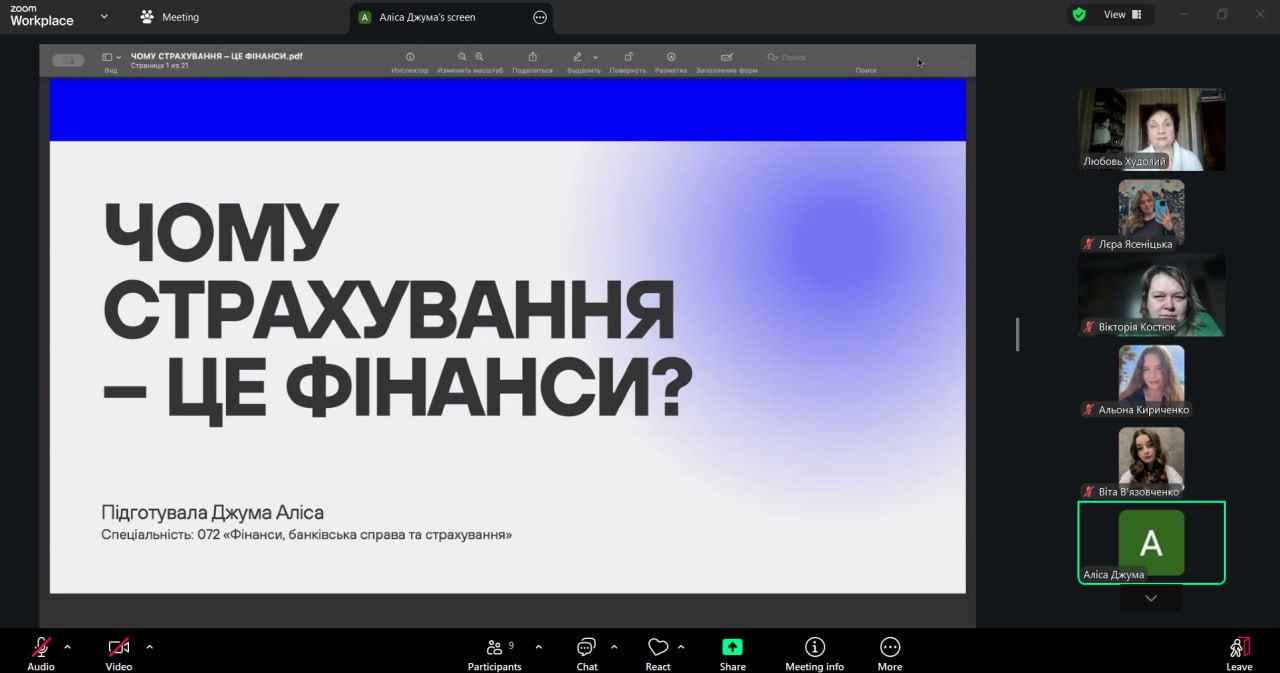Click the green security shield icon
The width and height of the screenshot is (1280, 673).
pos(1078,15)
